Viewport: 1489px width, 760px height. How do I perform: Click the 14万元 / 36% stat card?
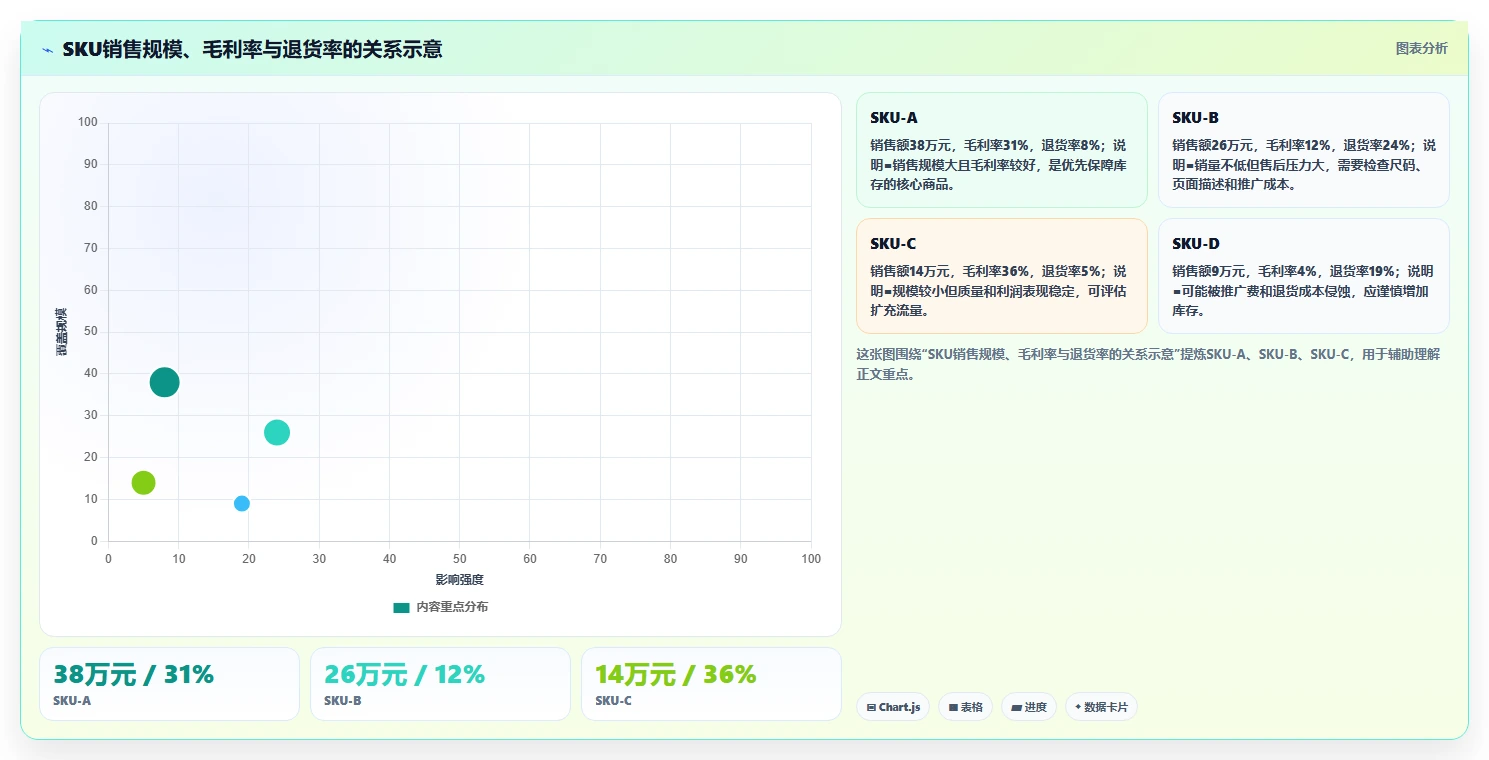(x=711, y=684)
